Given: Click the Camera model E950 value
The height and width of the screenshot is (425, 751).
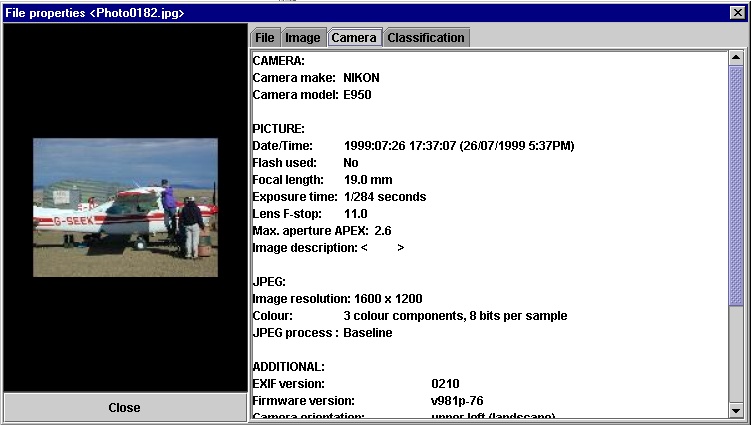Looking at the screenshot, I should click(x=357, y=95).
